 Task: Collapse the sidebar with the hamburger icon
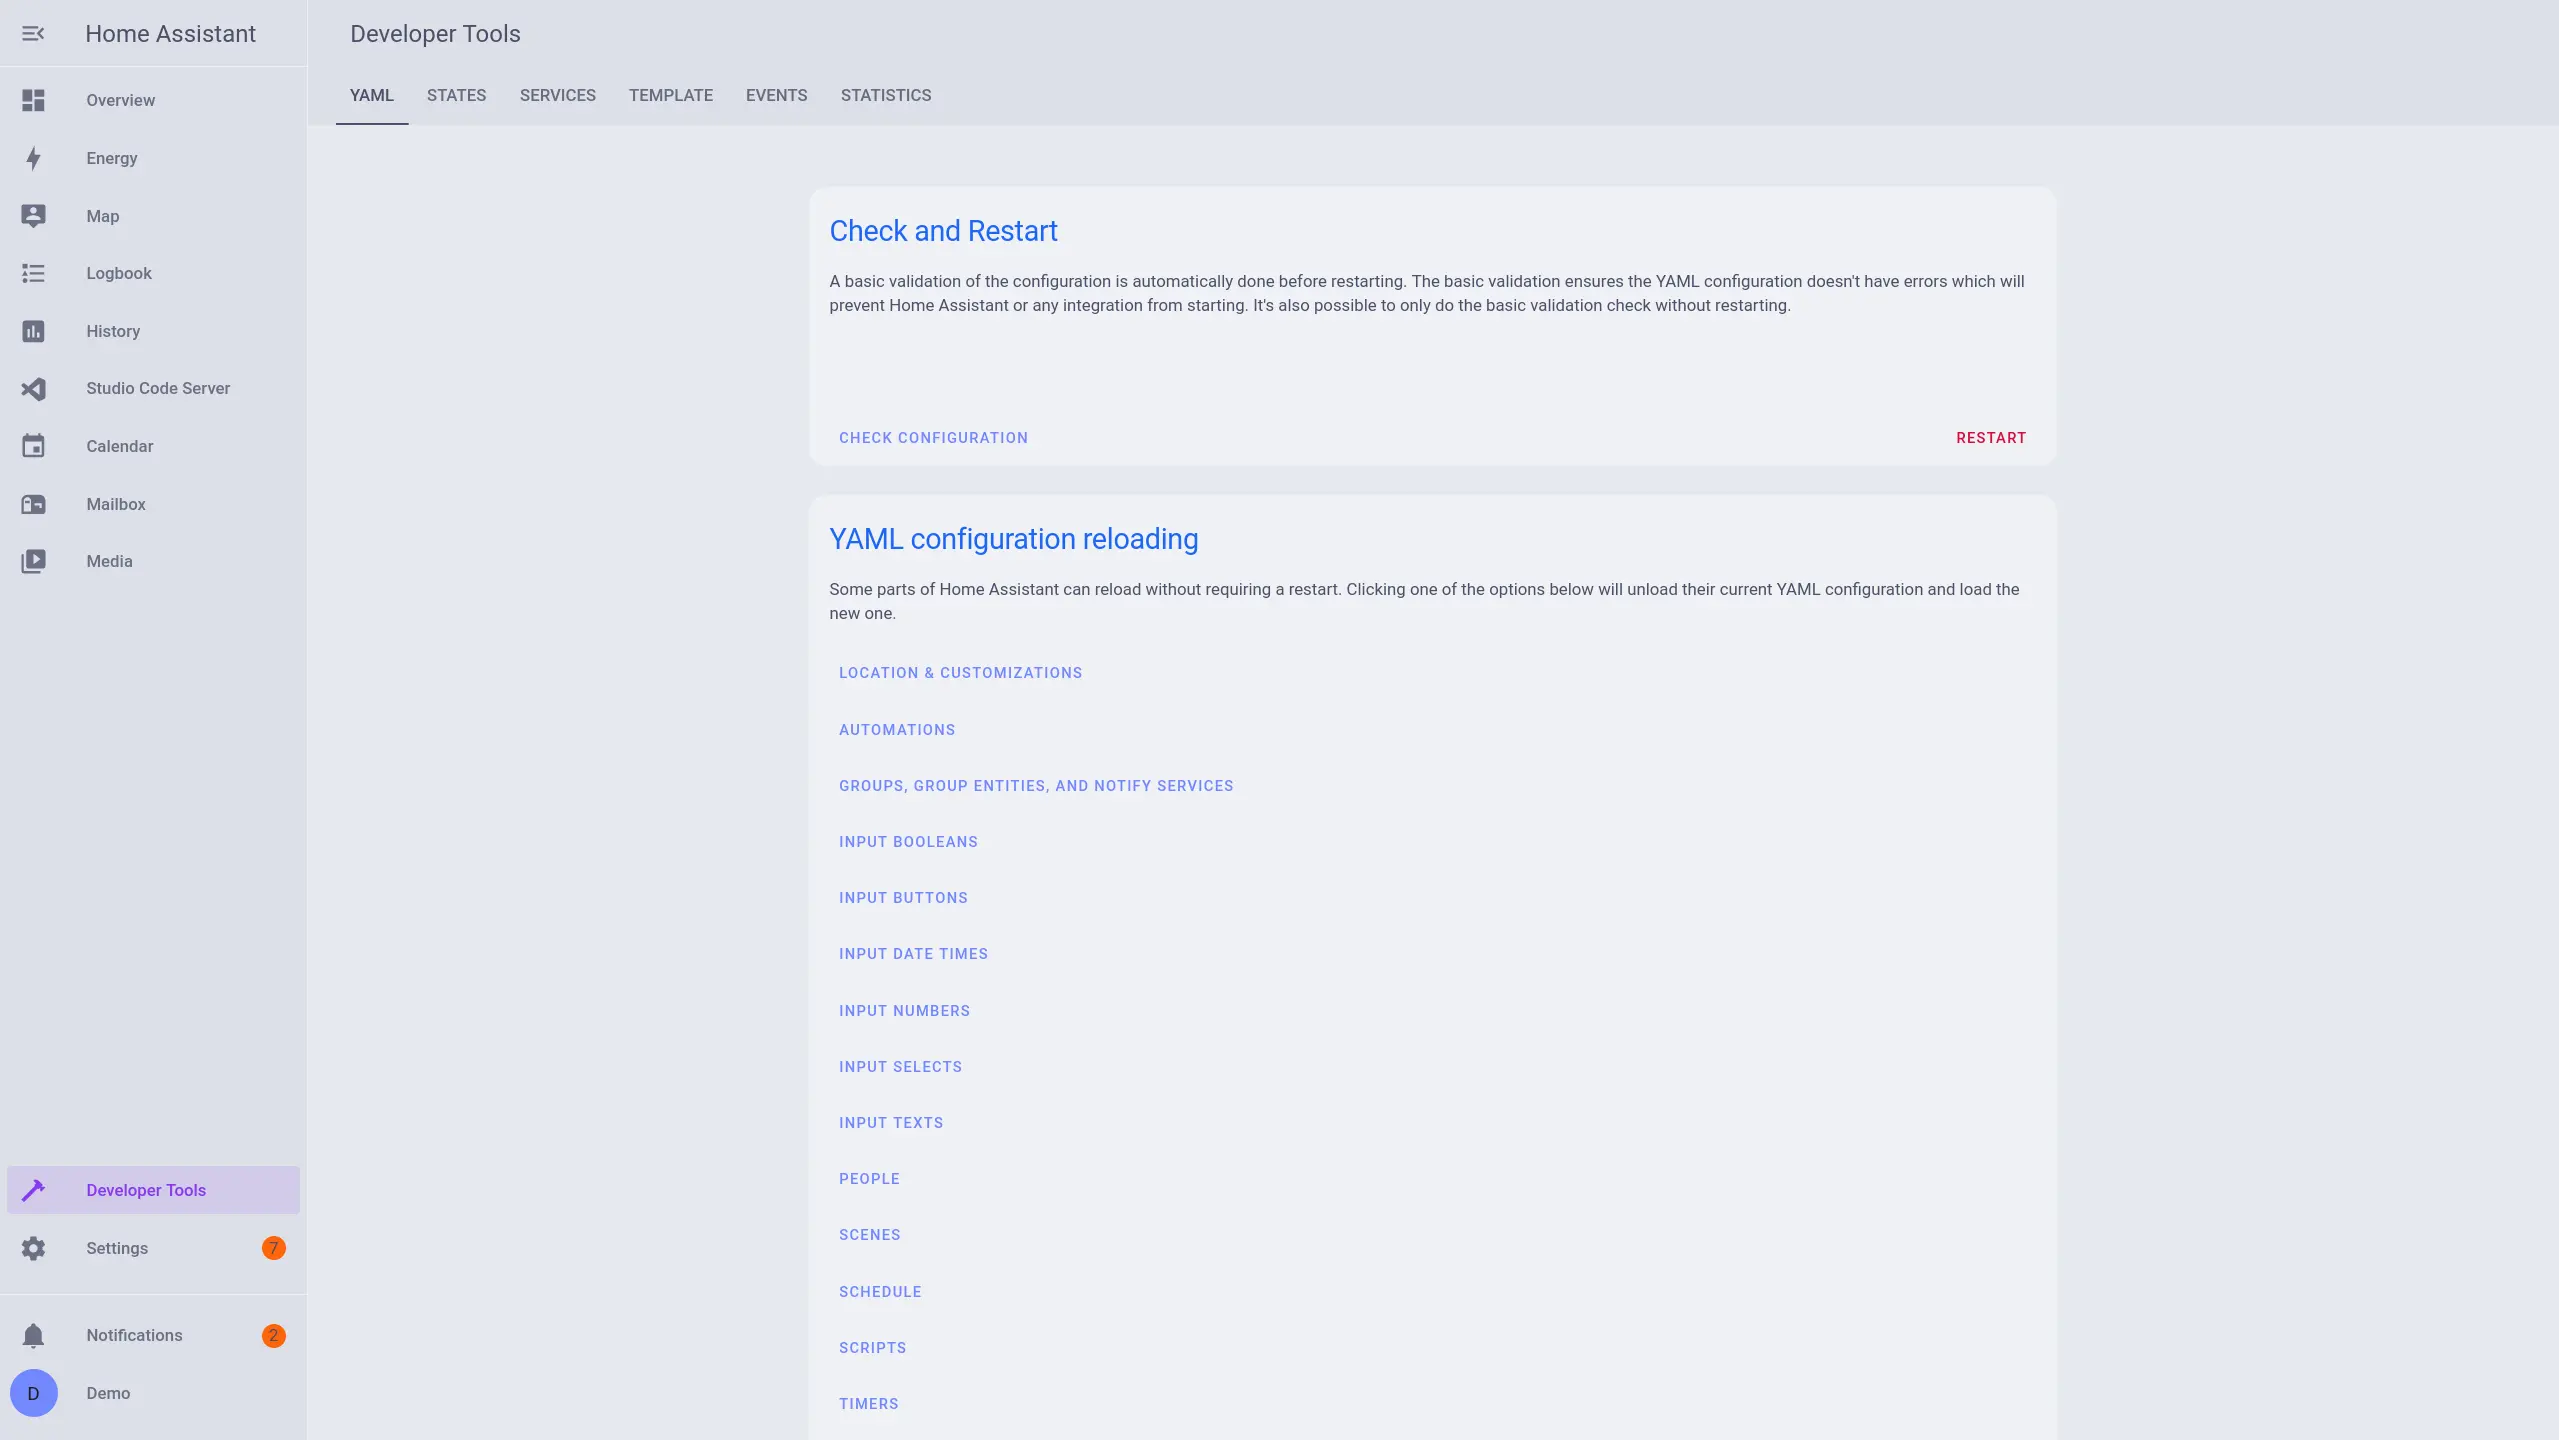pyautogui.click(x=33, y=34)
